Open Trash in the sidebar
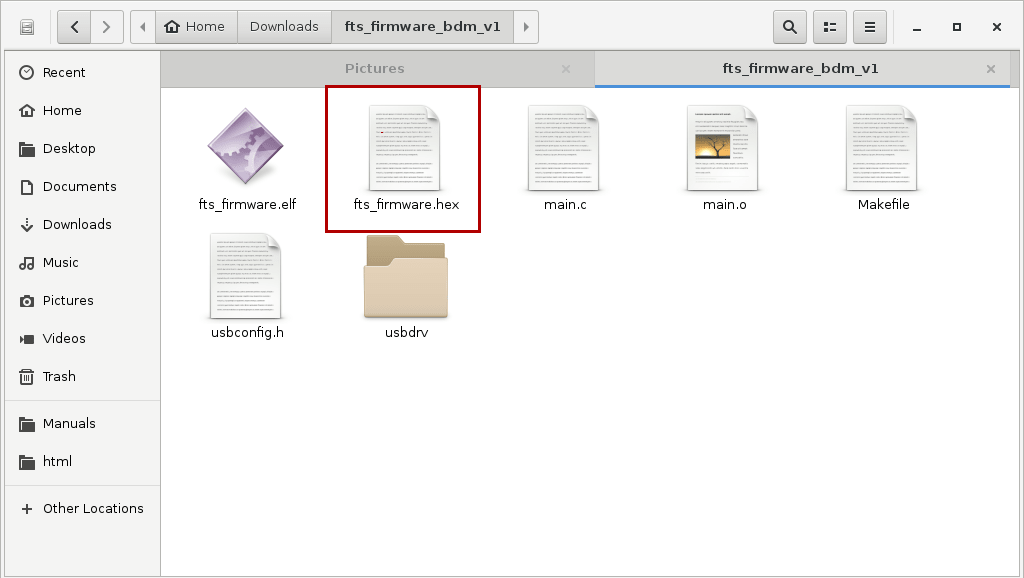 [59, 377]
